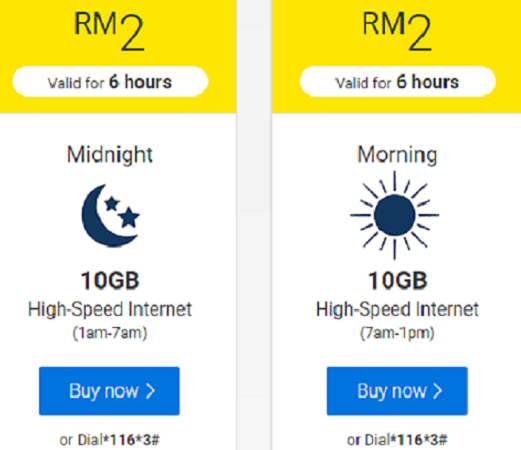Click Morning's Valid for 6 hours badge
521x450 pixels.
point(397,82)
